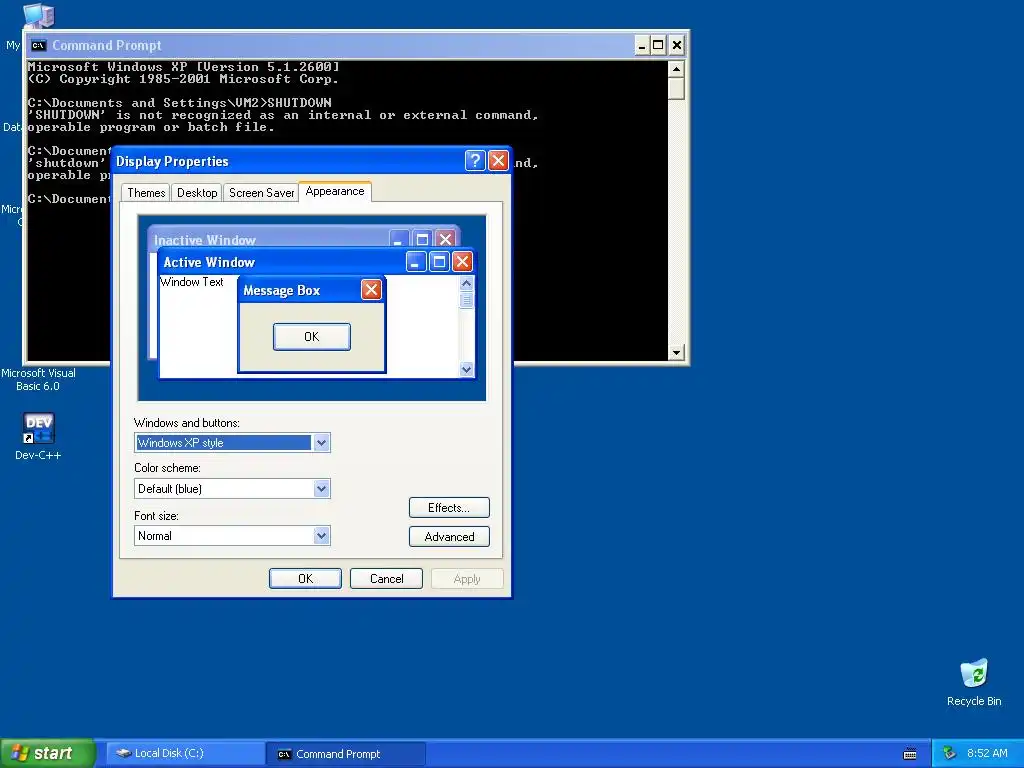Maximize the Command Prompt window
1024x768 pixels.
pyautogui.click(x=658, y=45)
